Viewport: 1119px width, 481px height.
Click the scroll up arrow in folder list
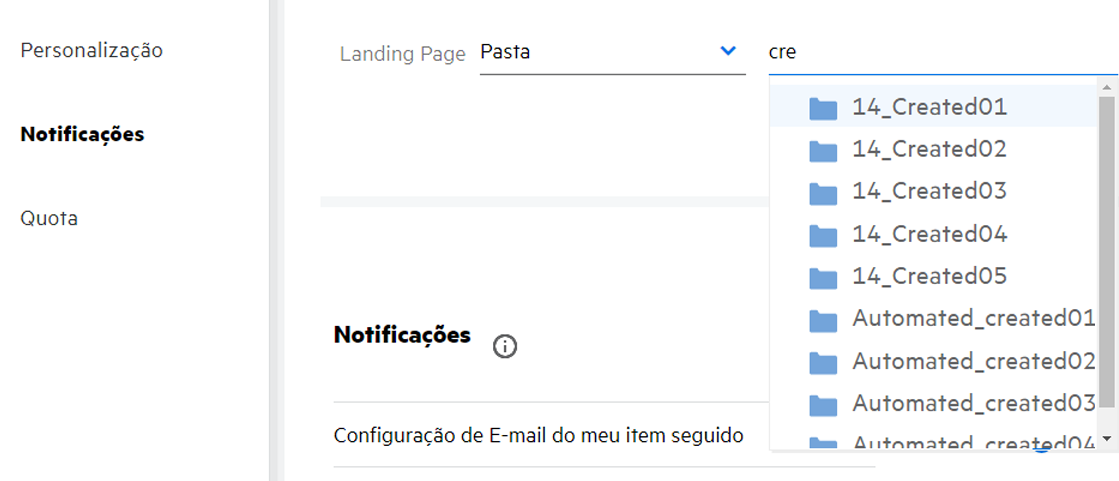click(x=1106, y=89)
